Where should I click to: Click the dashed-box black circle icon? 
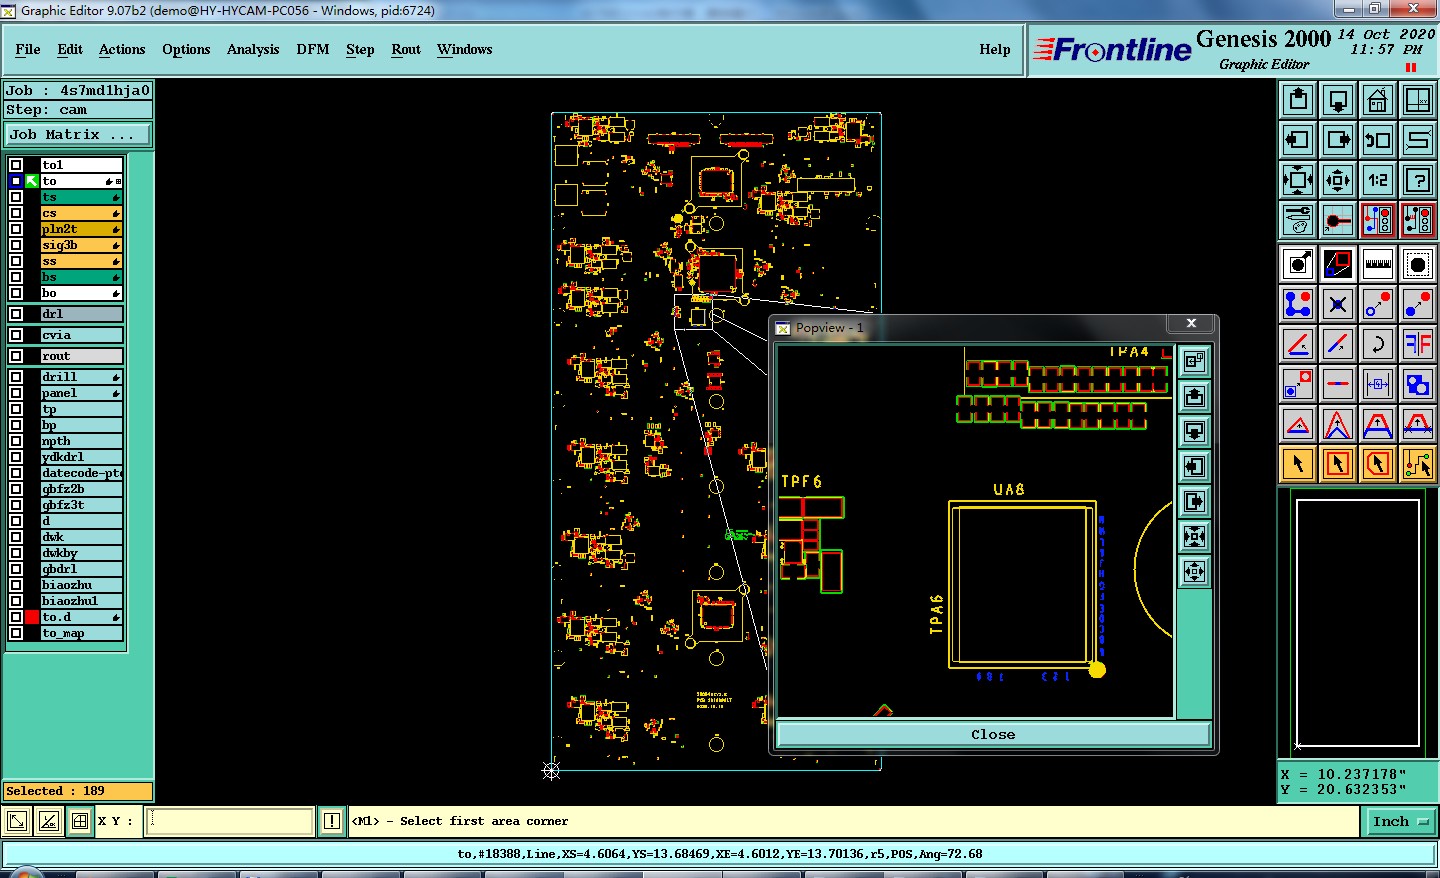(1418, 264)
